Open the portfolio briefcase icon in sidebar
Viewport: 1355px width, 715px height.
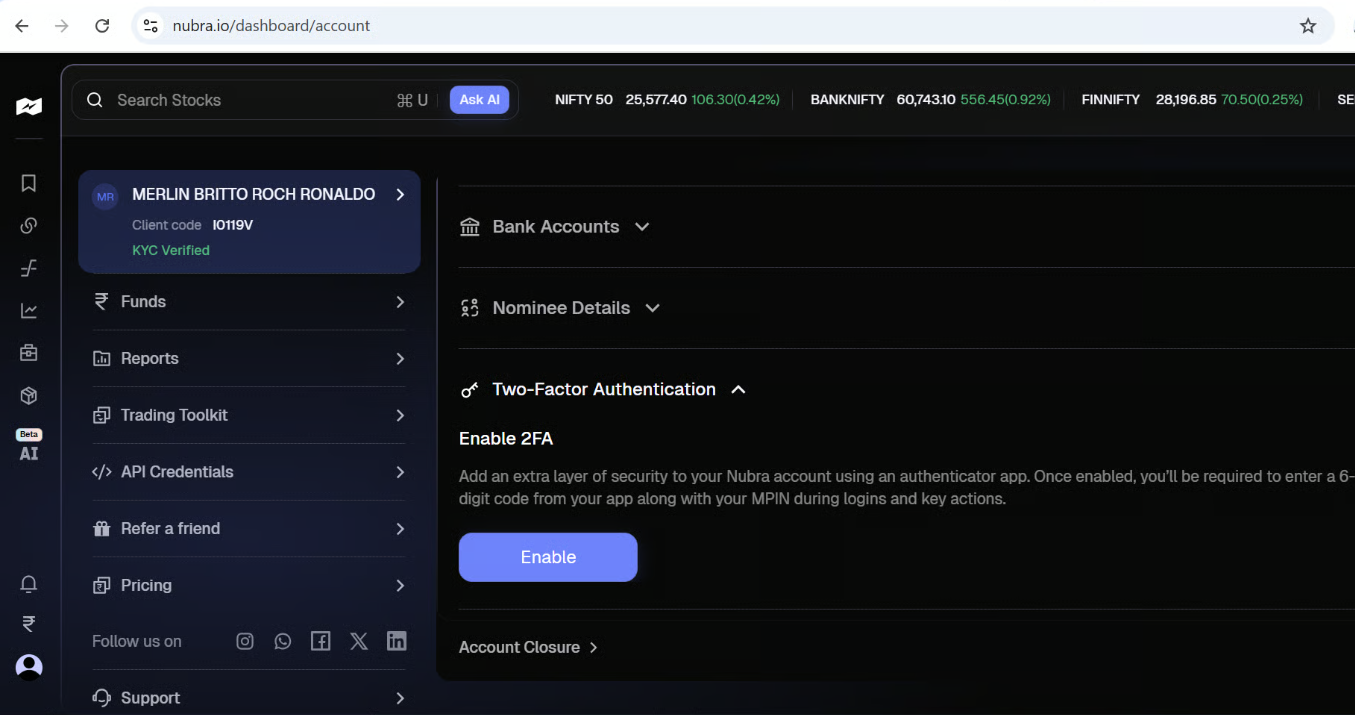[x=29, y=353]
